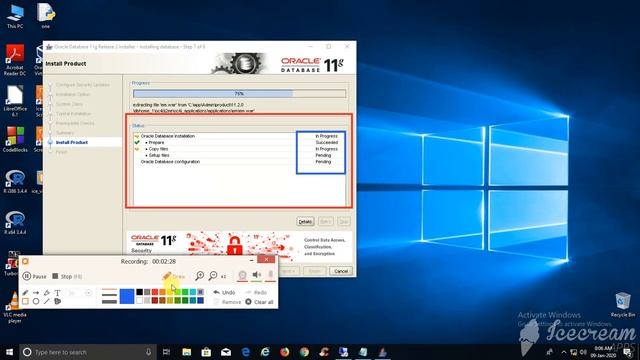Select the rectangle shape tool
This screenshot has height=360, width=640.
tap(25, 301)
